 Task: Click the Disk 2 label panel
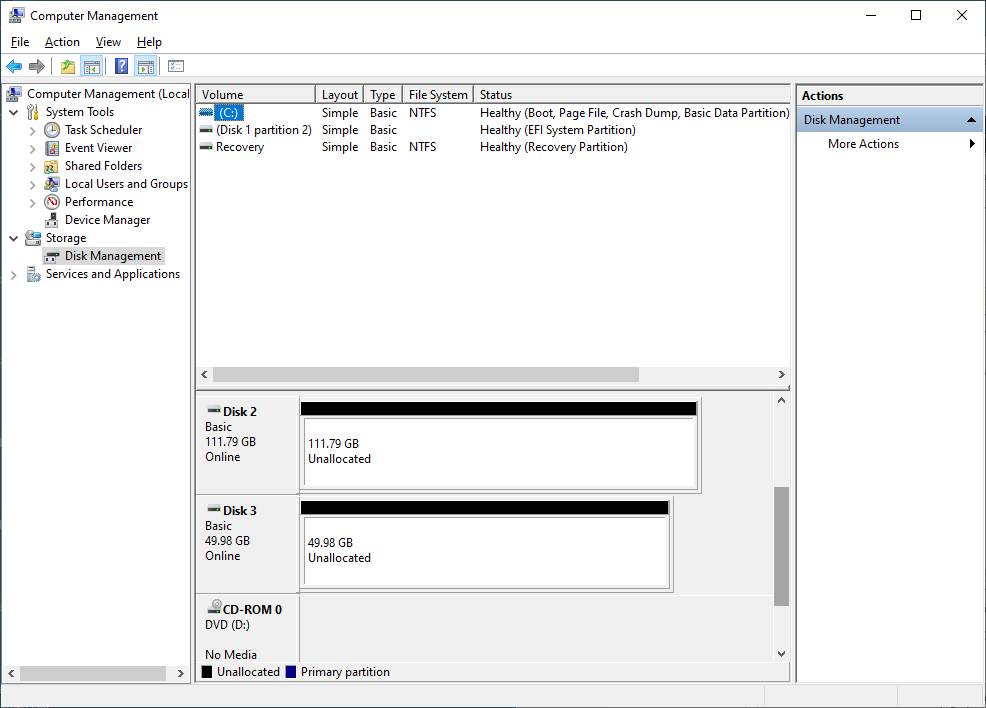(x=247, y=444)
